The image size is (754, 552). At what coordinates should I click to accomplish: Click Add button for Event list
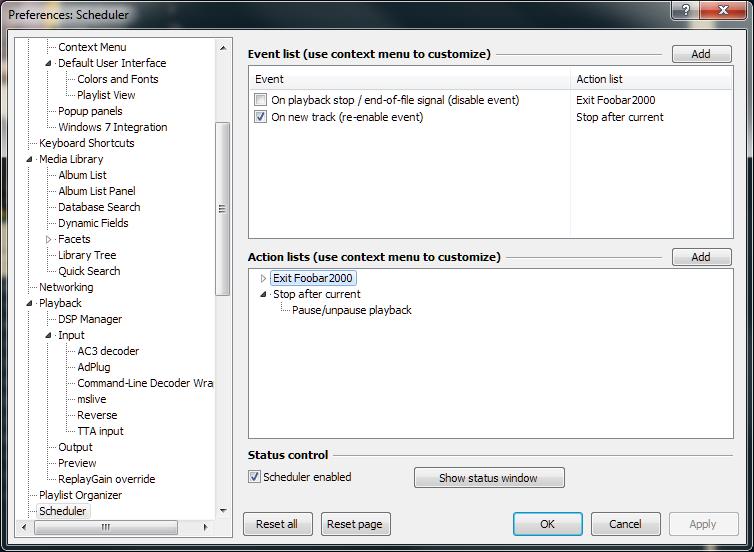(701, 54)
